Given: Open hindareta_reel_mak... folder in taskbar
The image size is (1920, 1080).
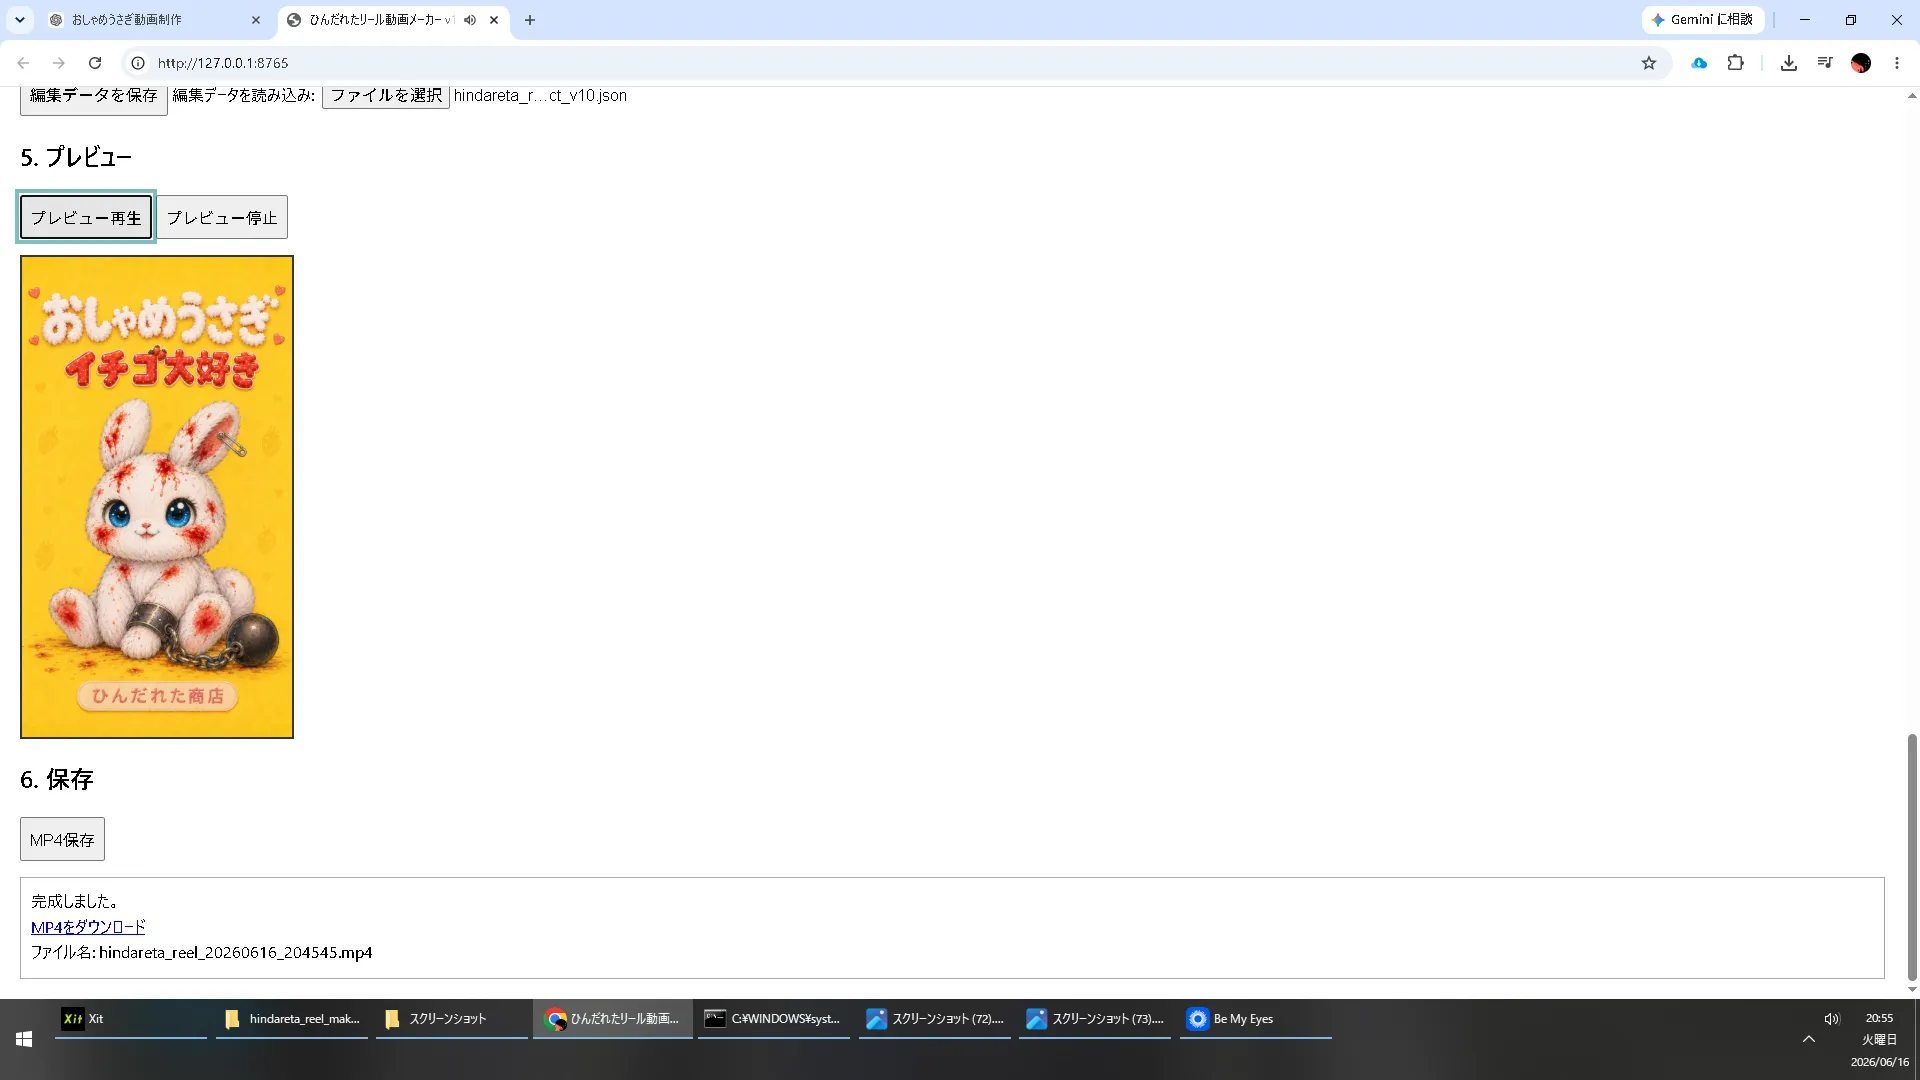Looking at the screenshot, I should [x=292, y=1019].
